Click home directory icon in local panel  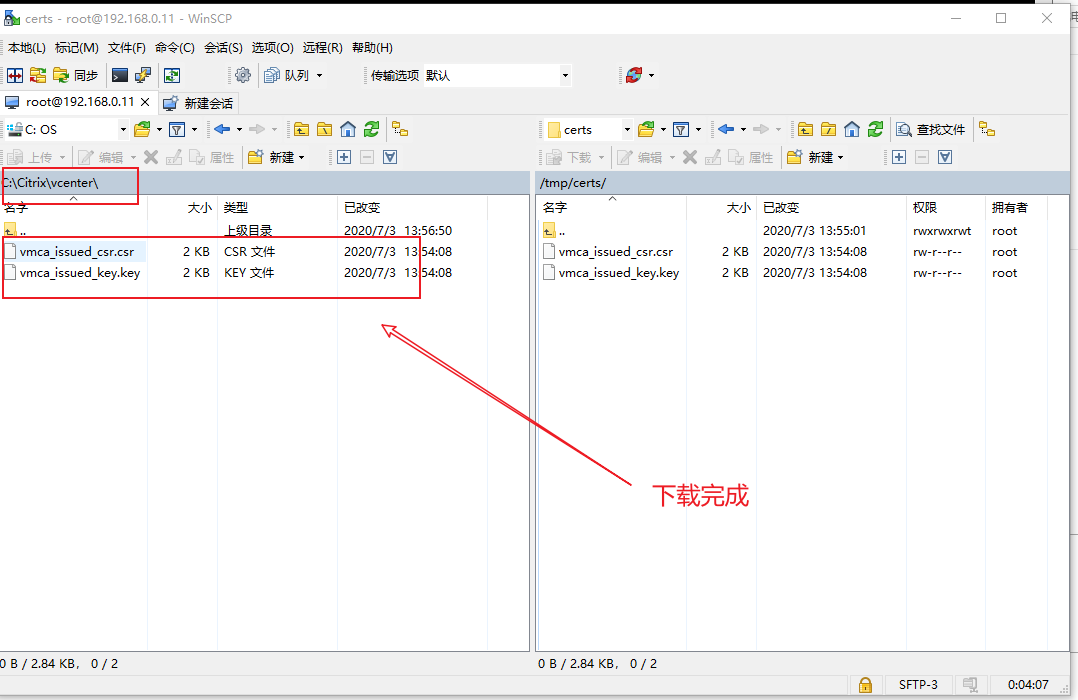point(348,129)
